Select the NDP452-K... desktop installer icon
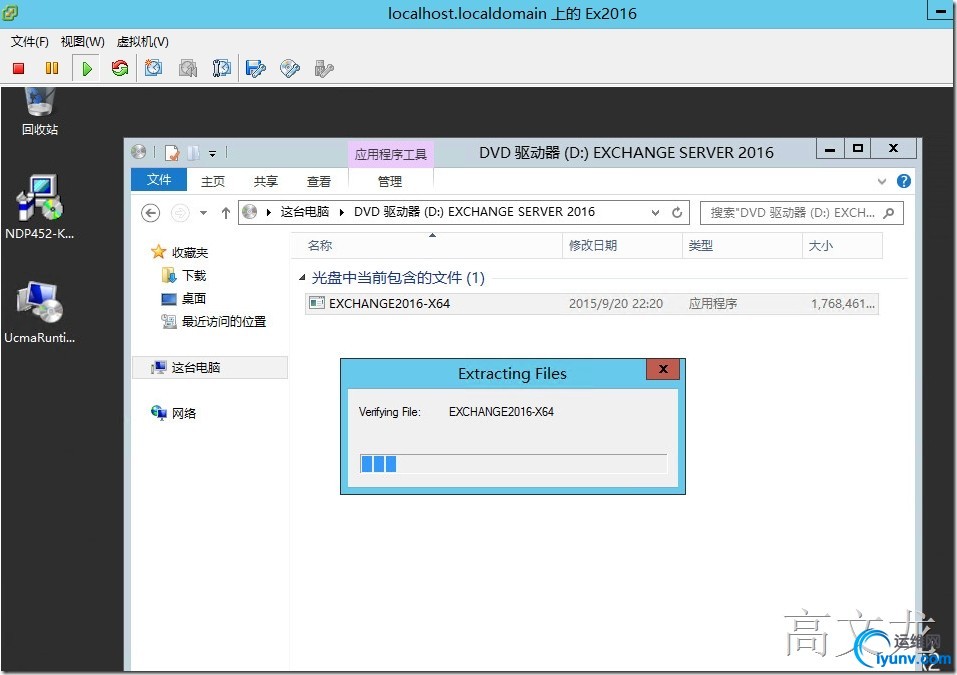The height and width of the screenshot is (675, 957). point(40,208)
